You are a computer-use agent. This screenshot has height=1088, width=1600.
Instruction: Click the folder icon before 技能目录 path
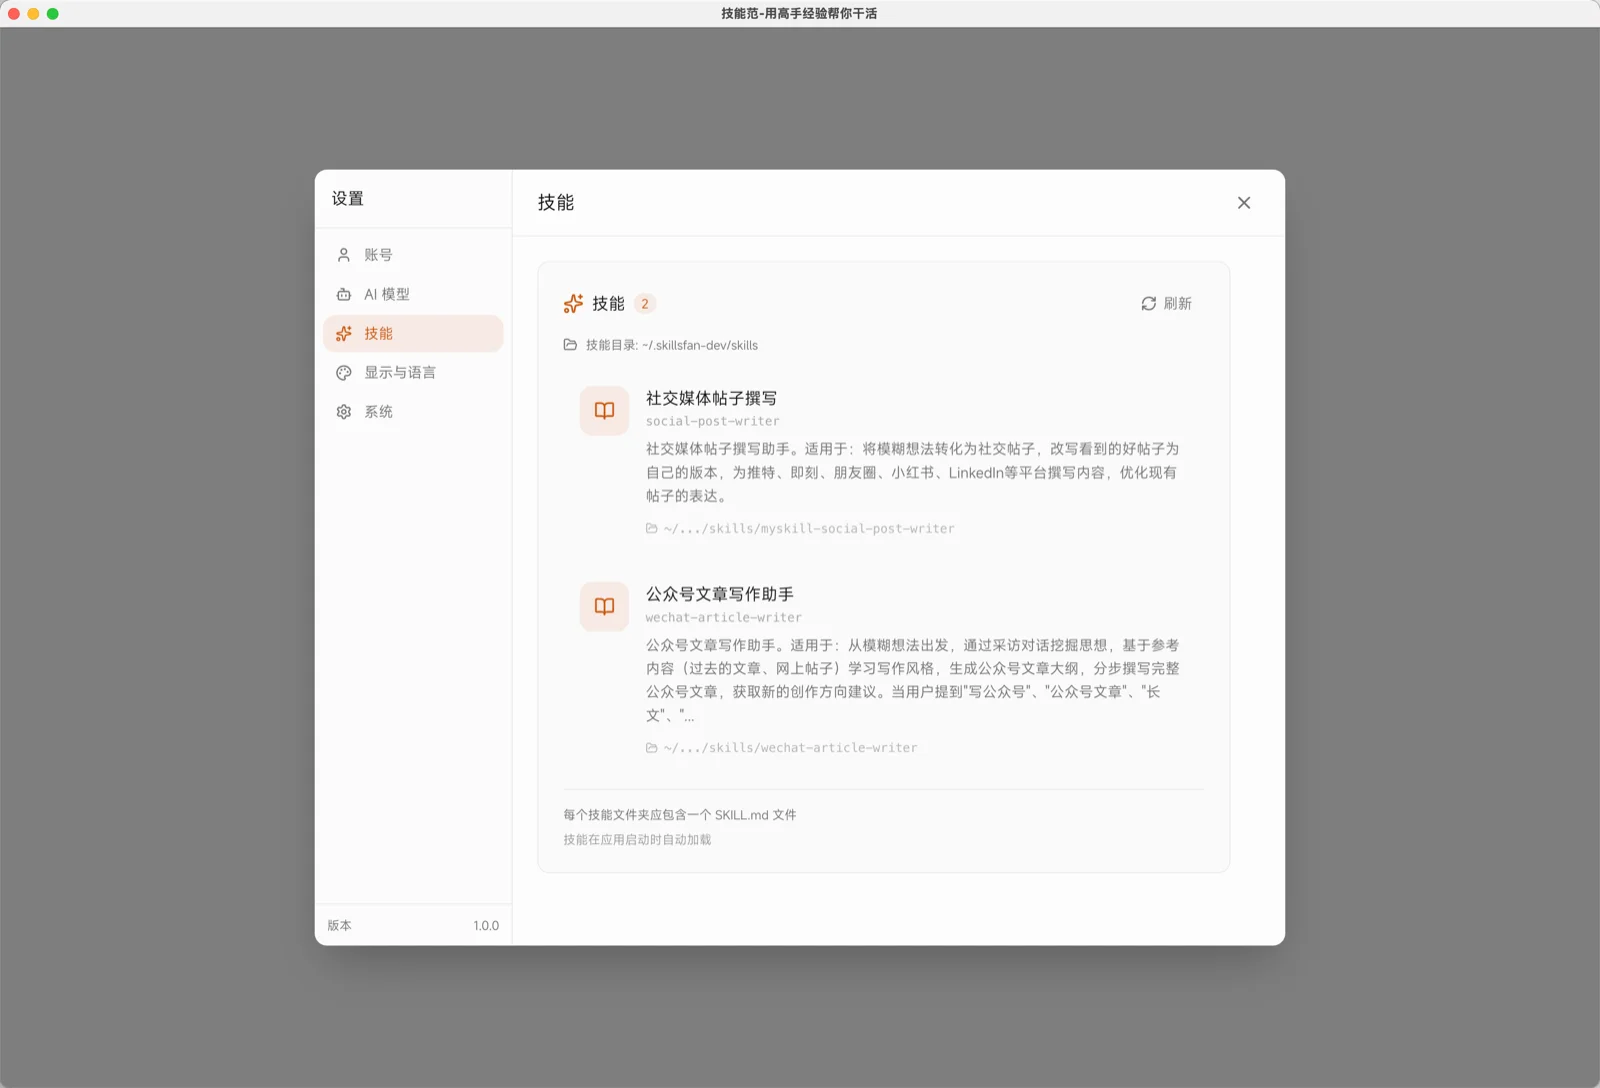click(x=568, y=344)
